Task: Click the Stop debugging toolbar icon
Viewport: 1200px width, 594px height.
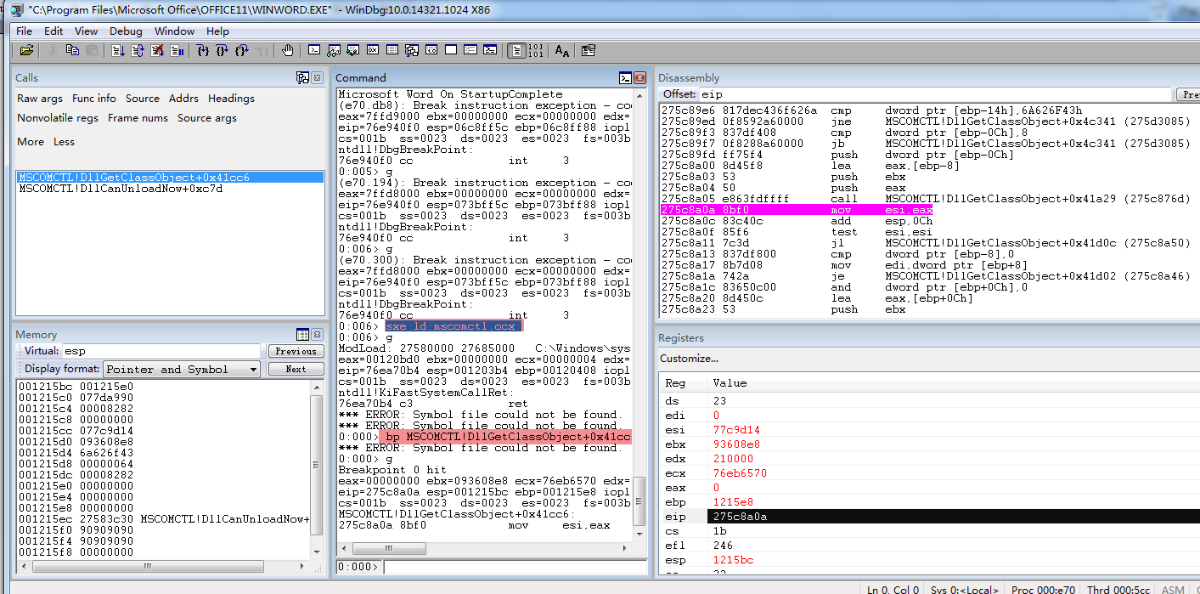Action: (157, 50)
